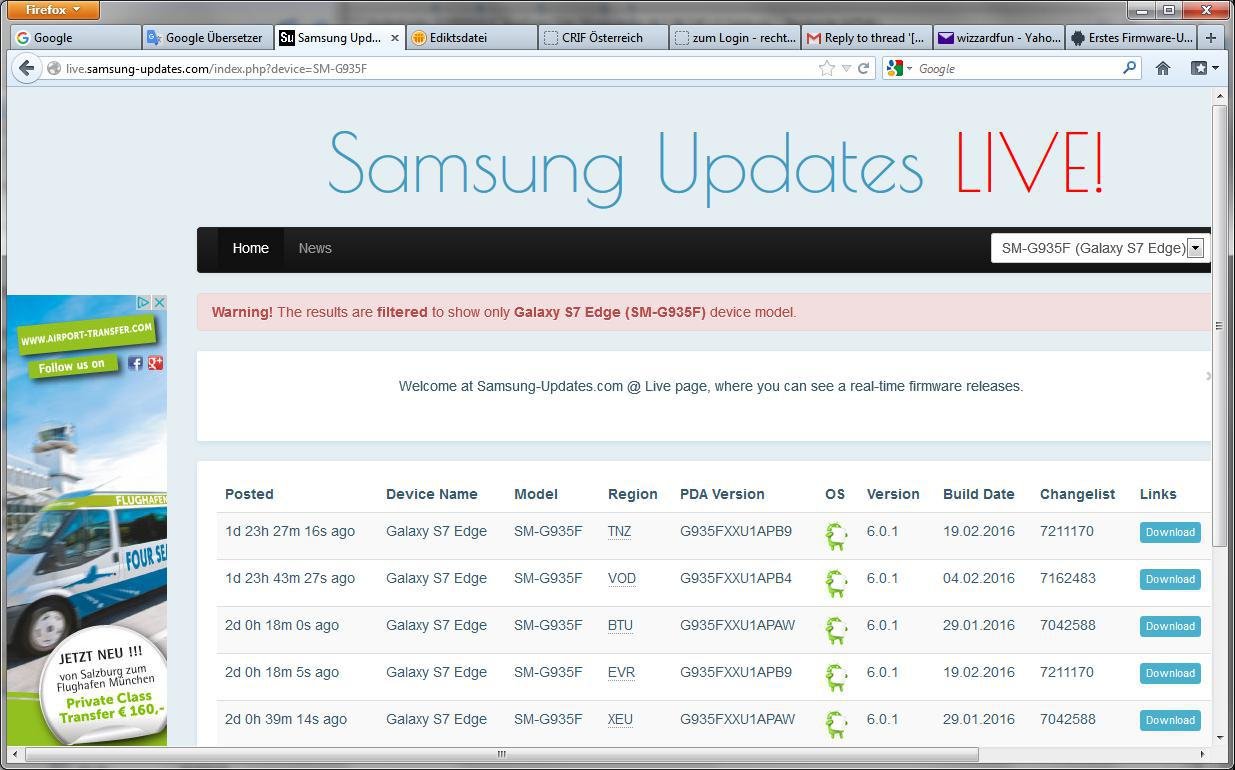Click Android icon in VOD row

click(x=836, y=583)
